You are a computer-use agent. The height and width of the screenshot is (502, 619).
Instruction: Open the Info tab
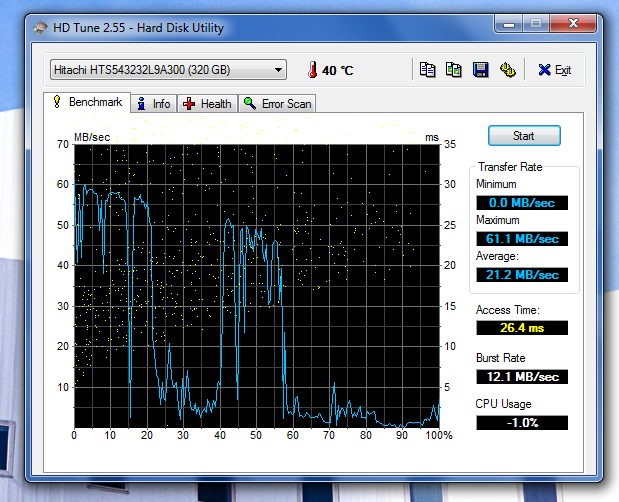click(154, 103)
